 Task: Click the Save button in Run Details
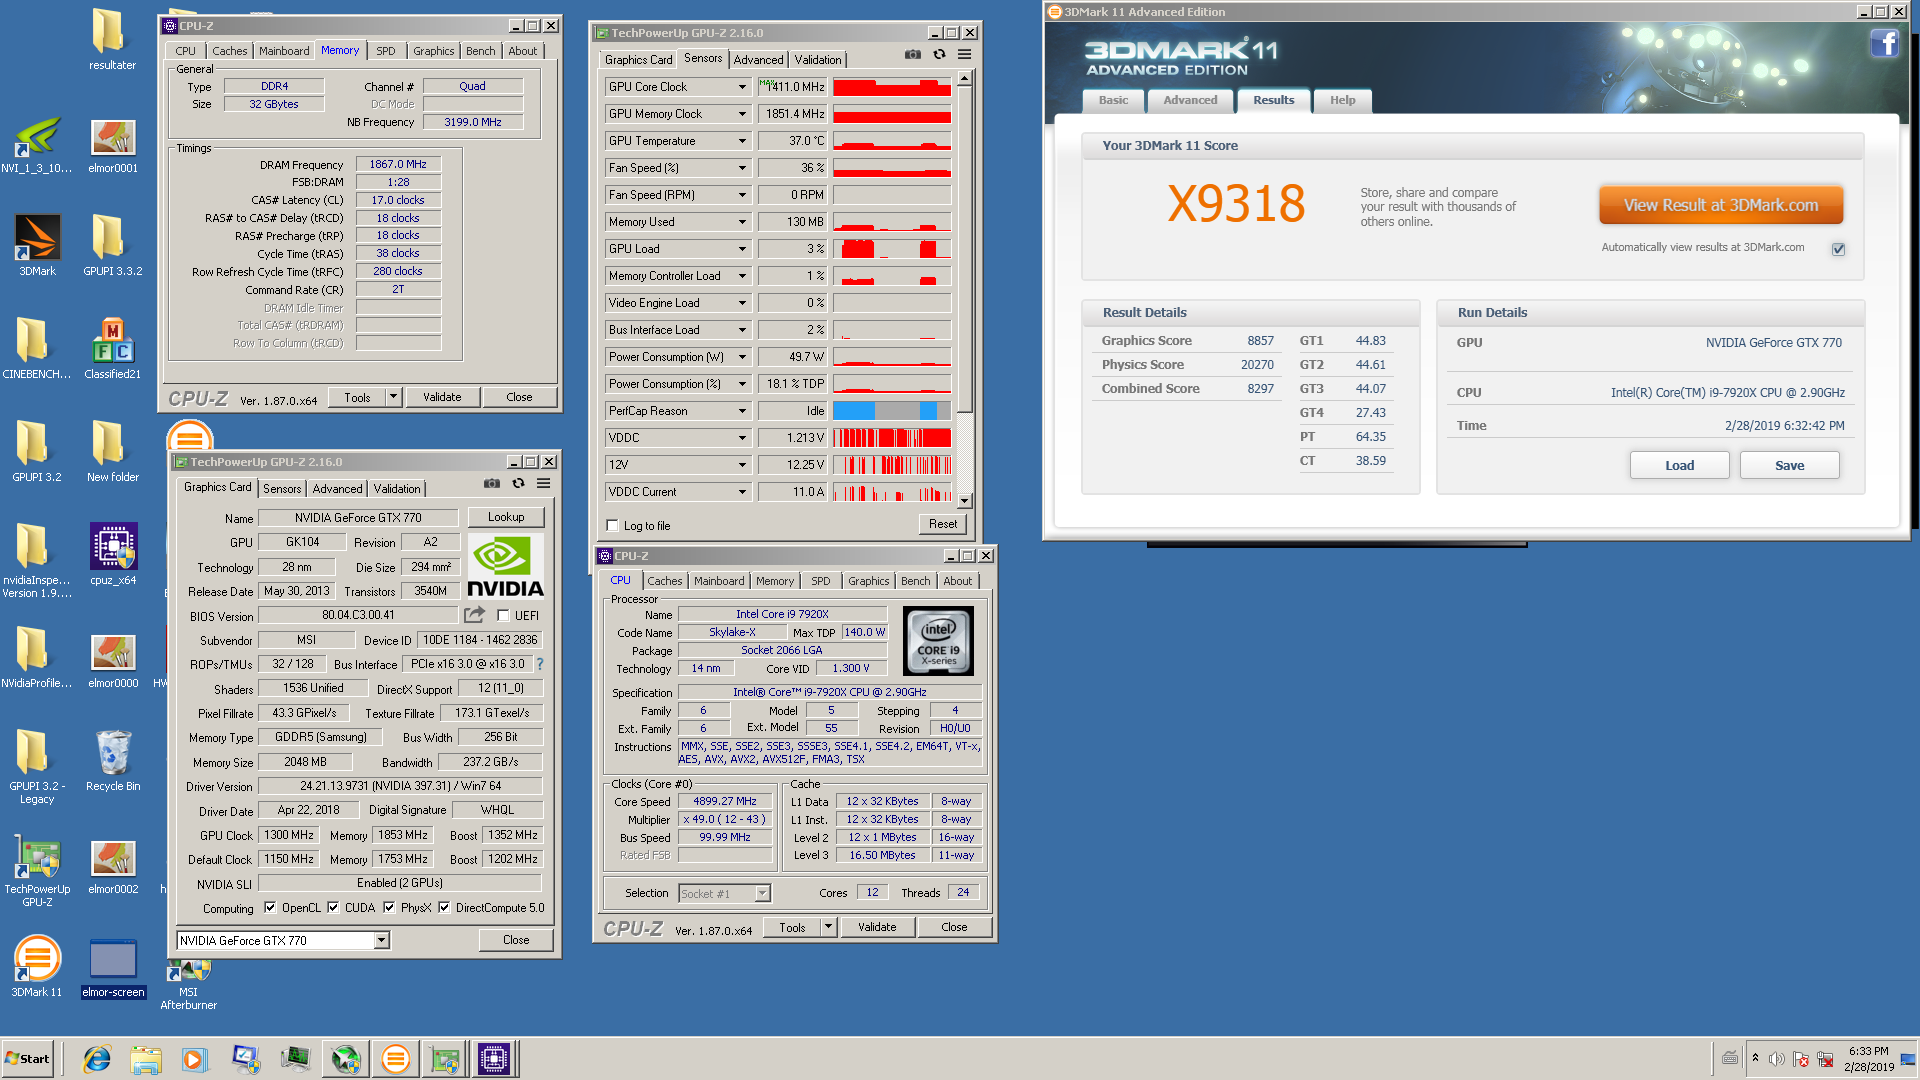(1789, 465)
